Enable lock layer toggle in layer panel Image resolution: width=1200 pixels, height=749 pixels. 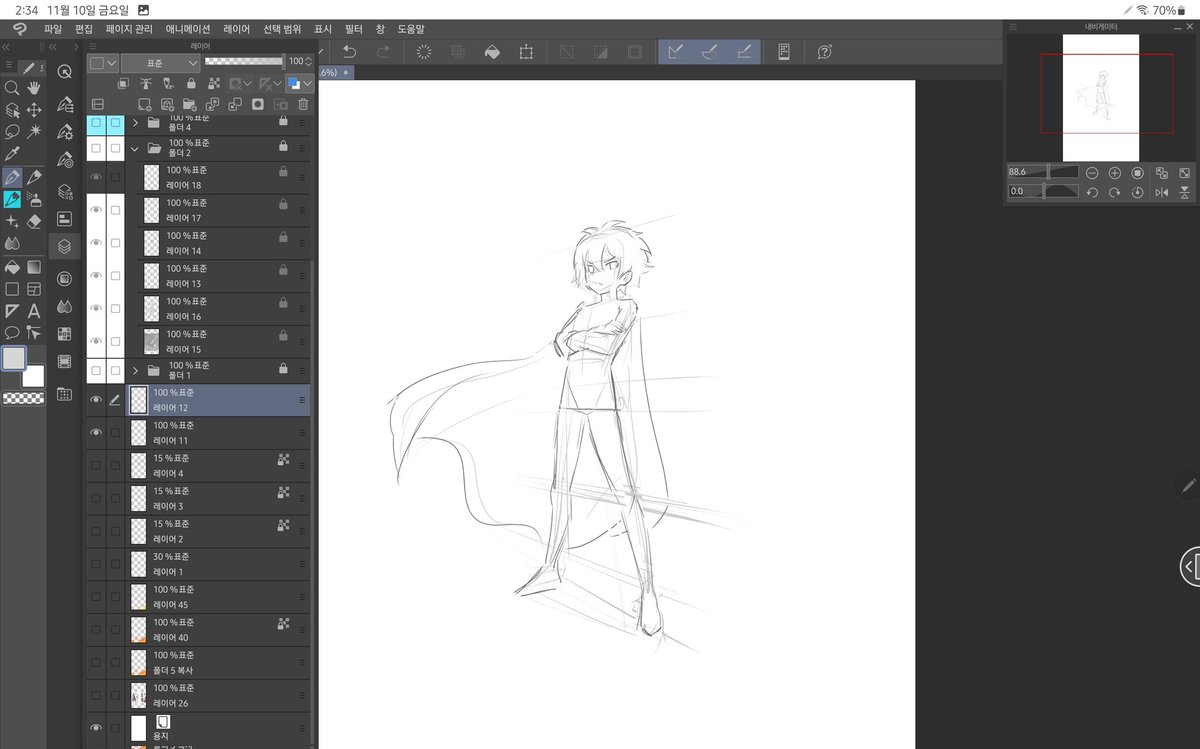coord(190,84)
